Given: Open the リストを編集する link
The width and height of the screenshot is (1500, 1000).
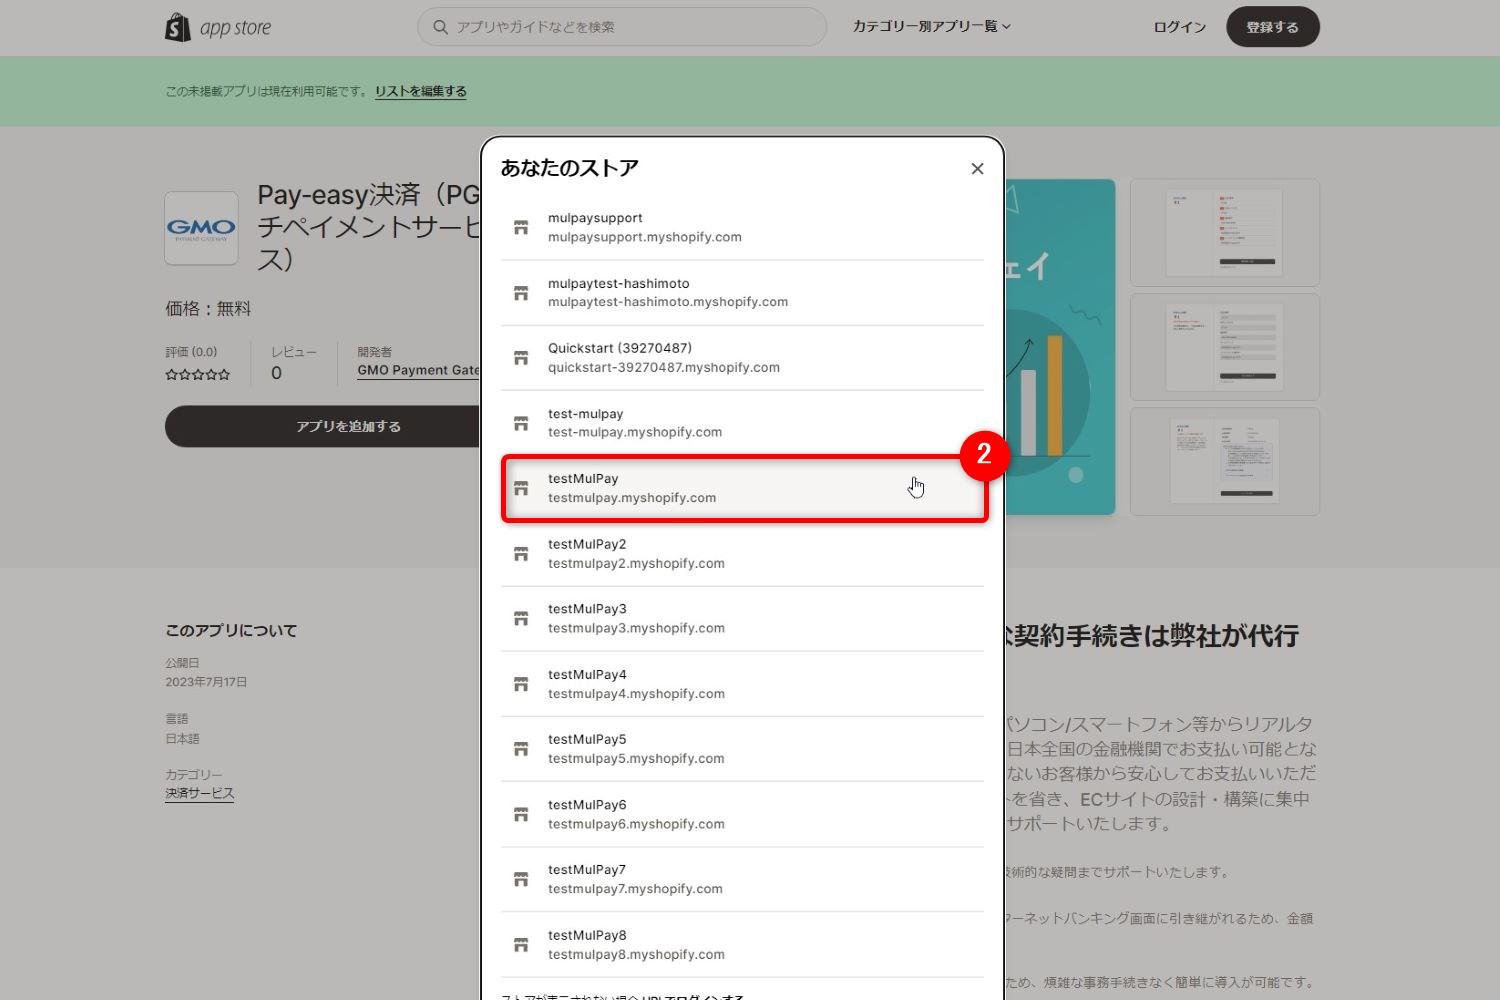Looking at the screenshot, I should [420, 90].
